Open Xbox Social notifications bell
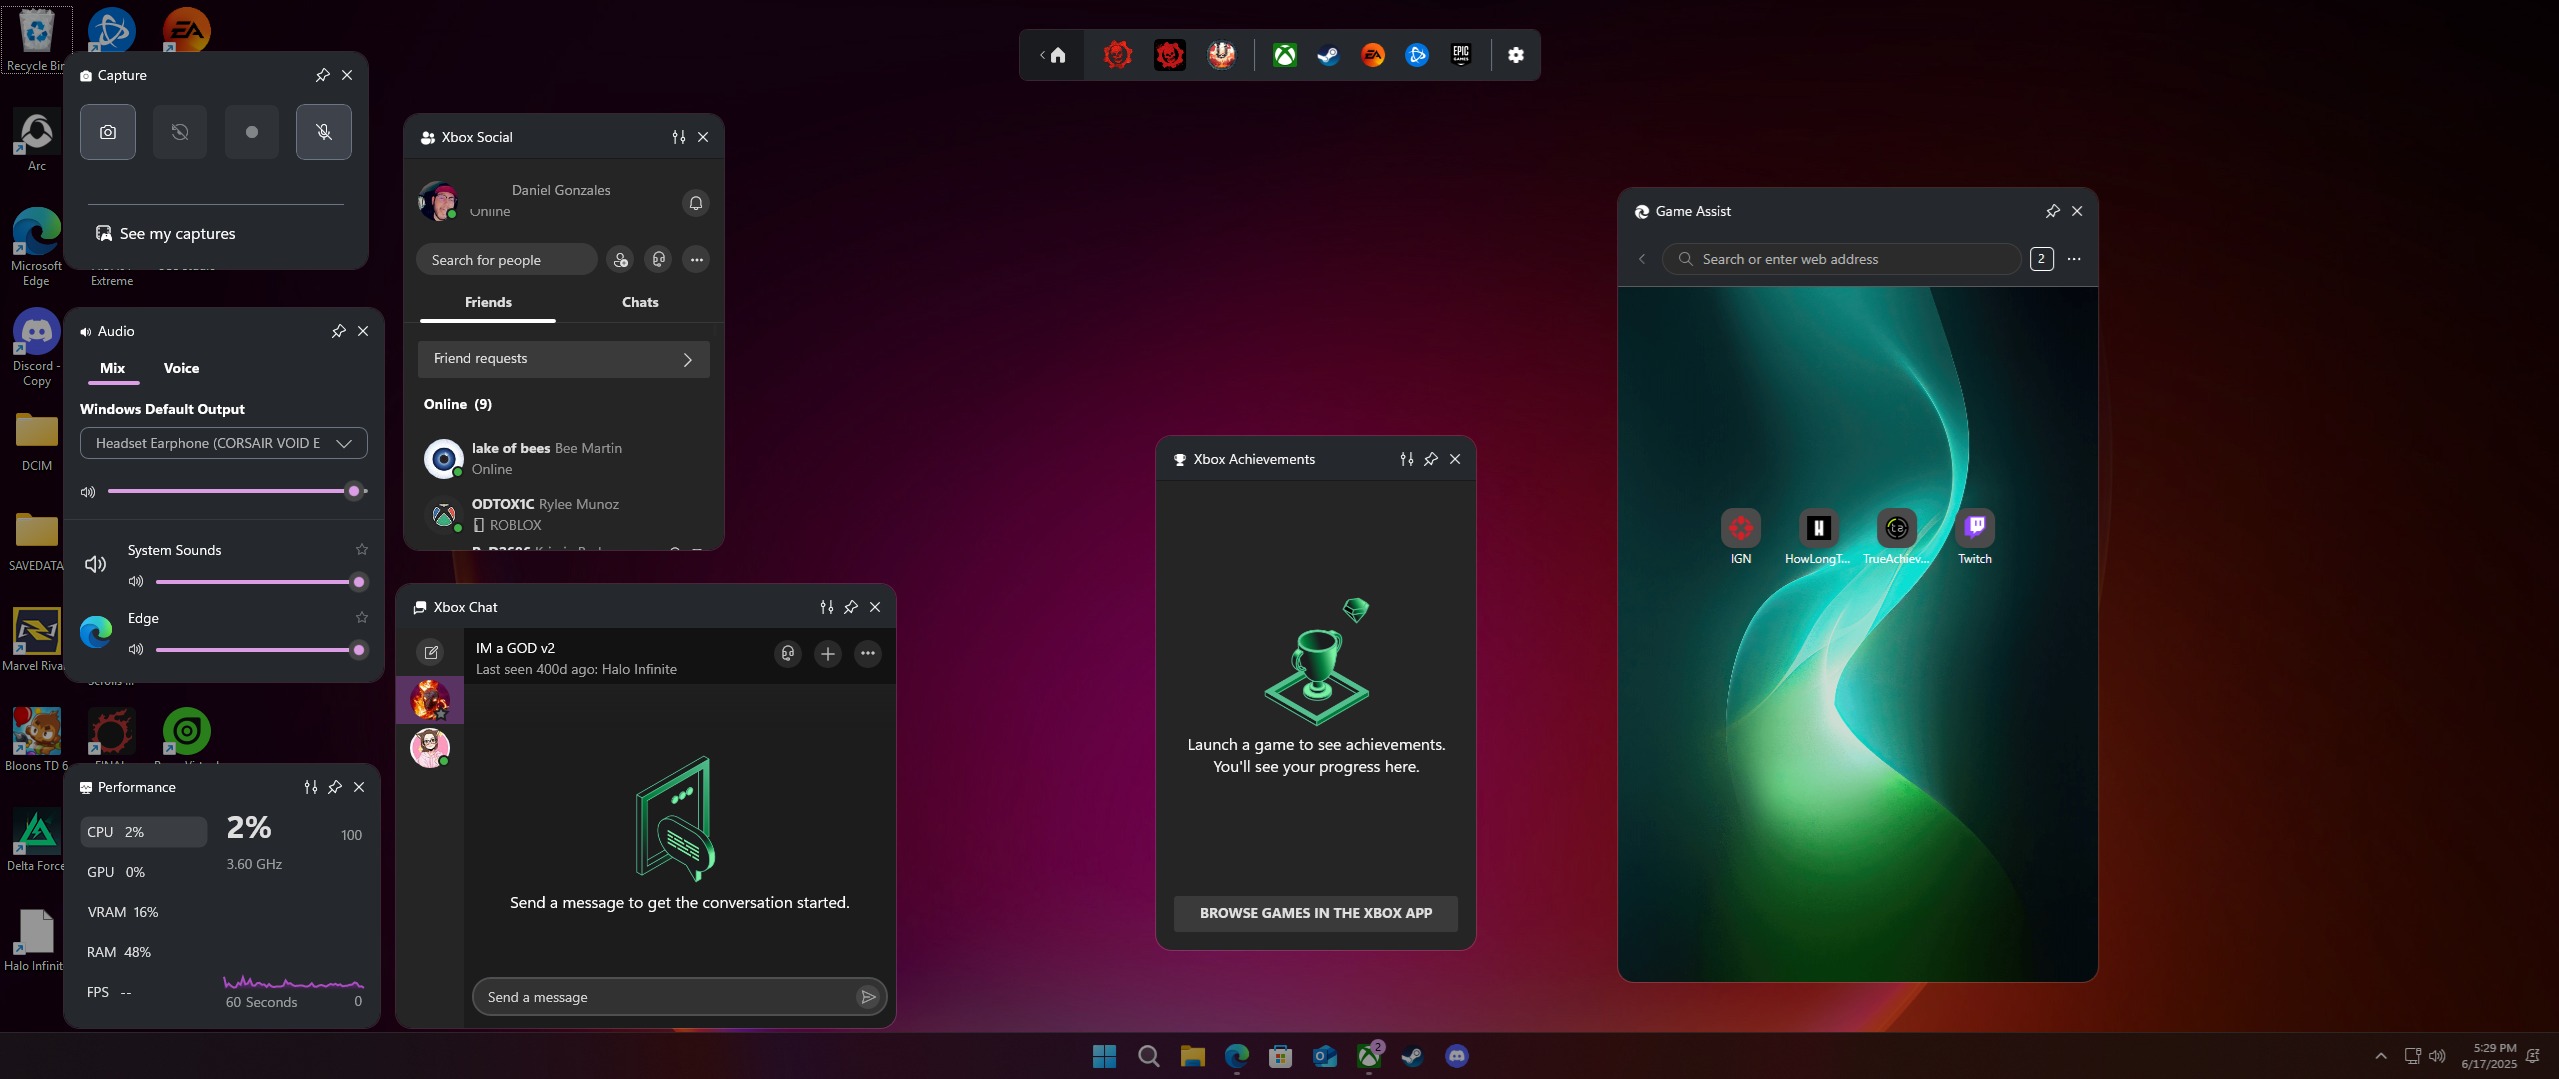The height and width of the screenshot is (1079, 2559). click(696, 203)
